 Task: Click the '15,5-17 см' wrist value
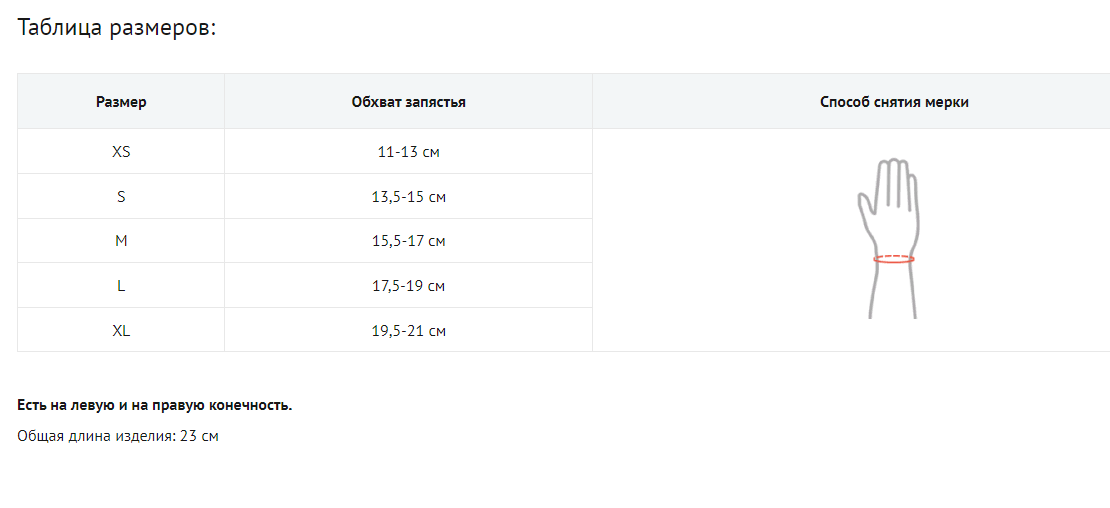[x=408, y=241]
